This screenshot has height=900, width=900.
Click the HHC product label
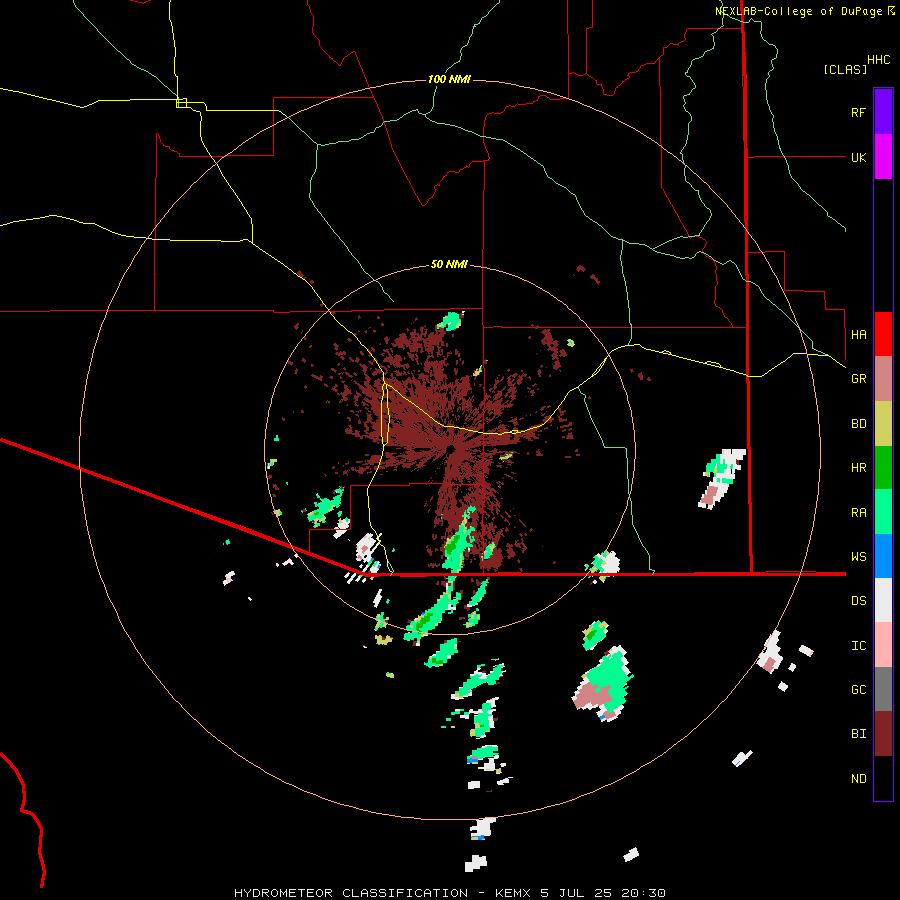coord(879,60)
